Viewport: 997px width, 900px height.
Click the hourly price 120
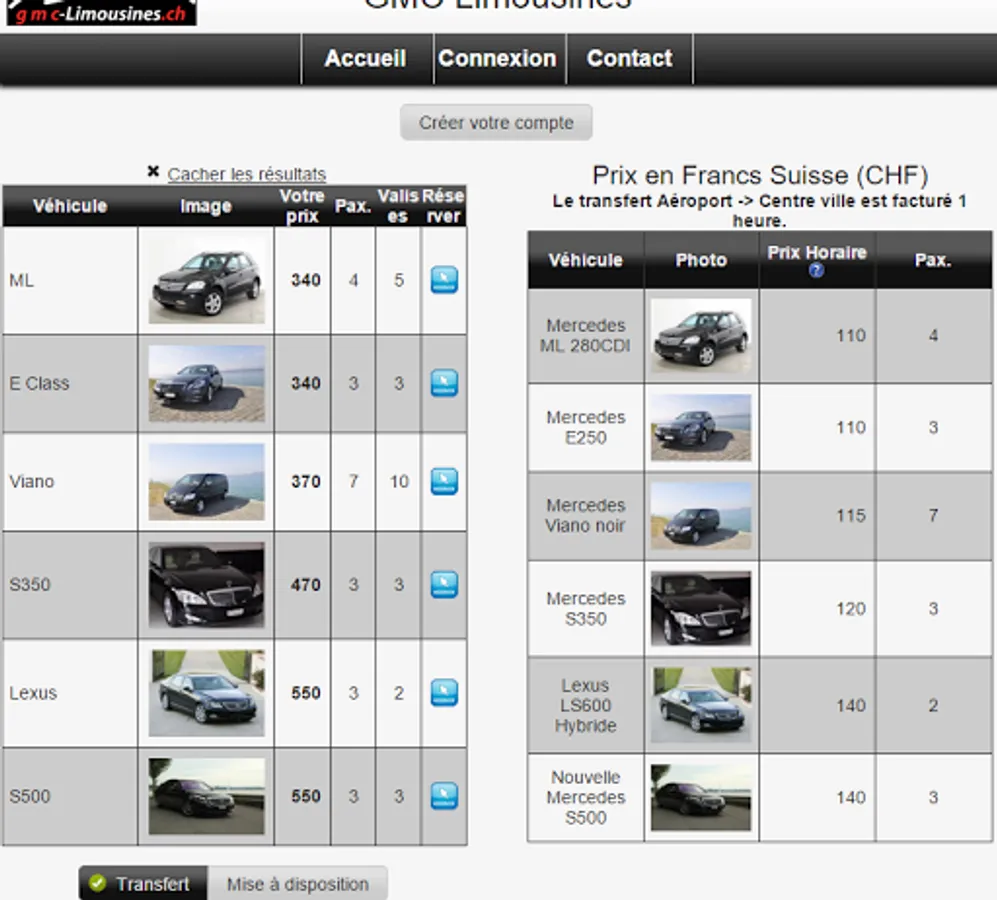pyautogui.click(x=851, y=609)
